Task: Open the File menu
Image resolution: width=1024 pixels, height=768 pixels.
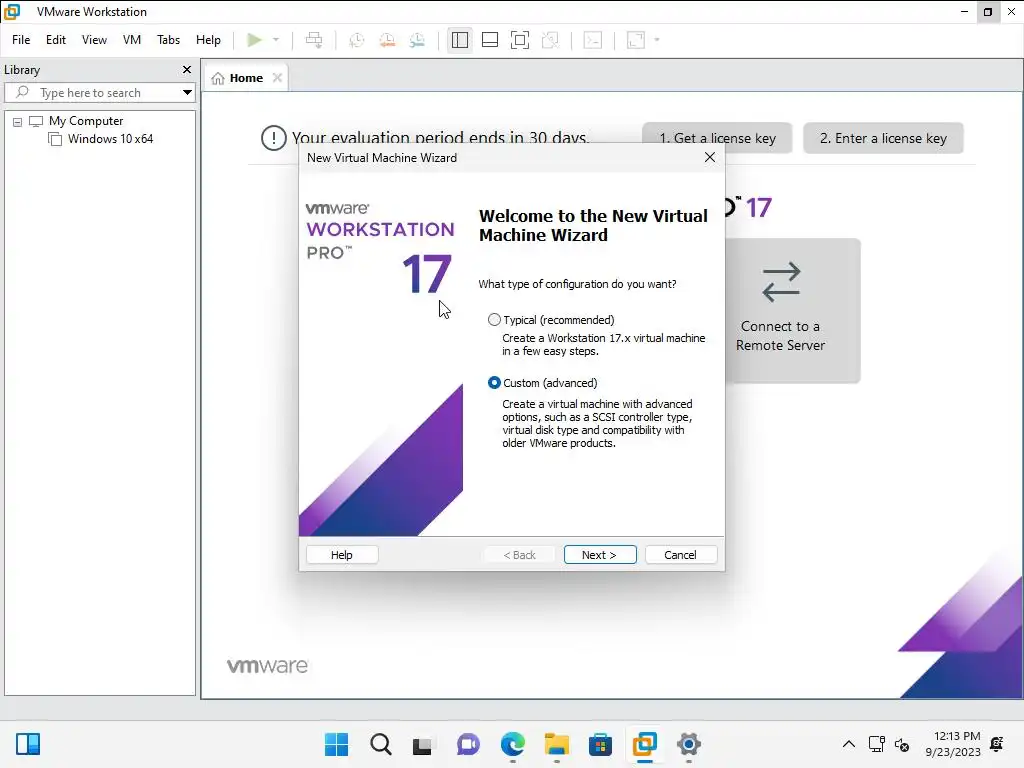Action: (21, 40)
